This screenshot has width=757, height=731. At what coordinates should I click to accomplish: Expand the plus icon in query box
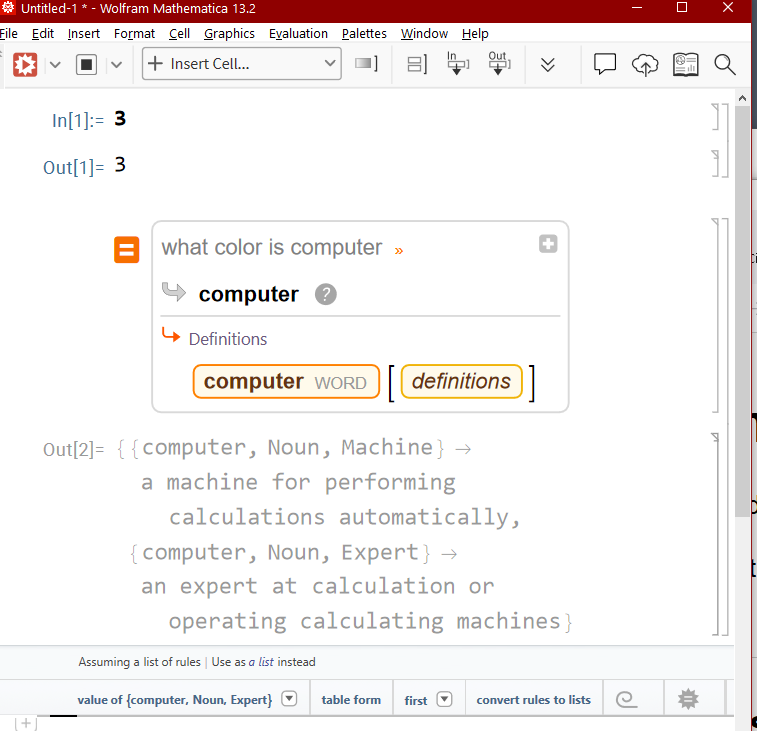click(x=548, y=244)
